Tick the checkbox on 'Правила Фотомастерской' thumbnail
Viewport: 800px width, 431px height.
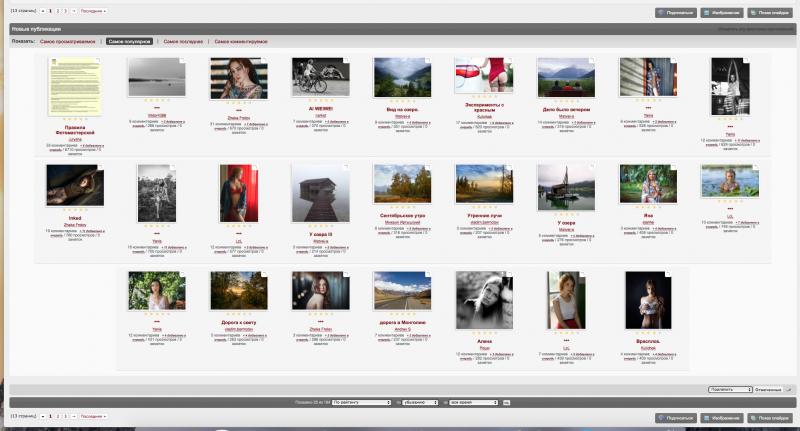(x=98, y=60)
